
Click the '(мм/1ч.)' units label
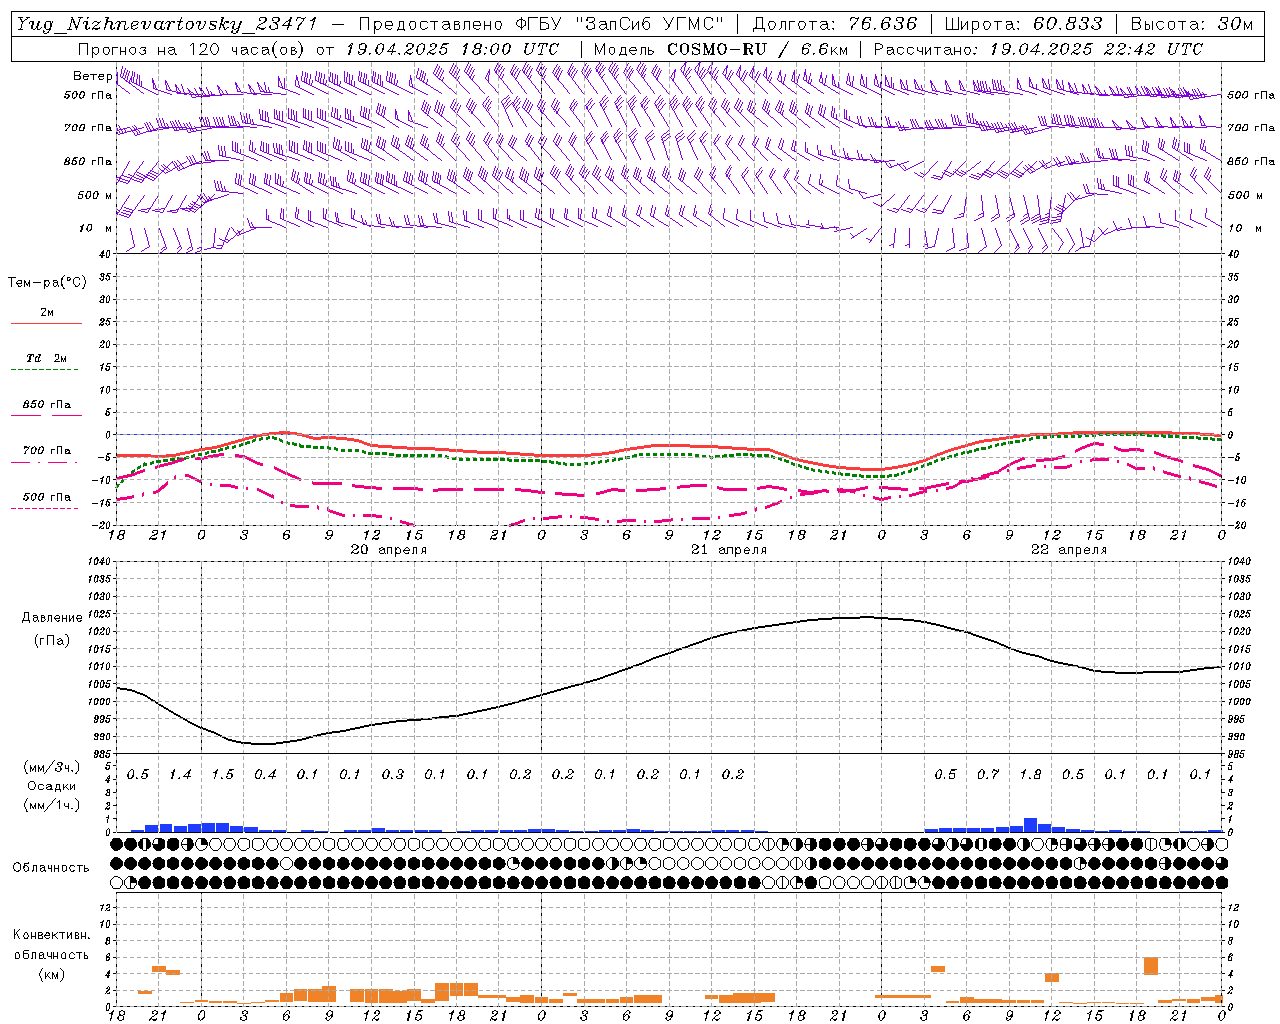[x=51, y=806]
